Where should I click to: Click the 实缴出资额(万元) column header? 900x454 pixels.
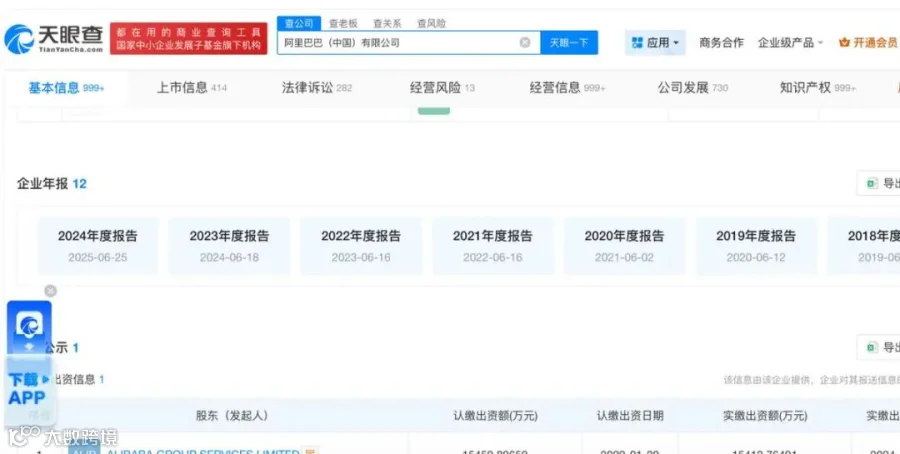(765, 416)
